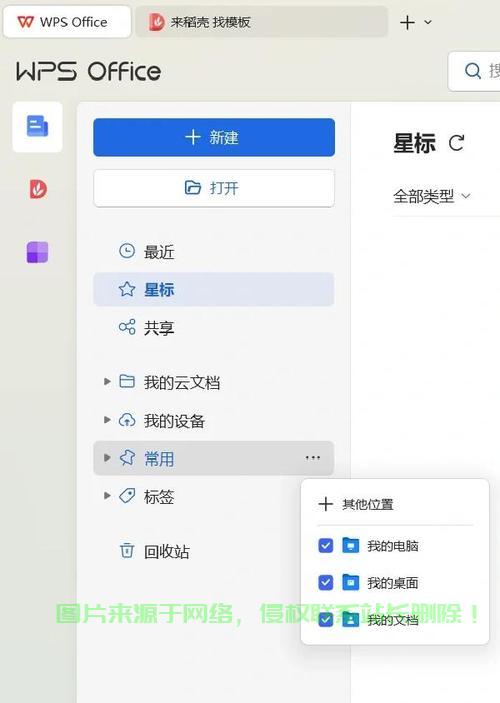
Task: Open the 全部类型 filter dropdown
Action: 432,196
